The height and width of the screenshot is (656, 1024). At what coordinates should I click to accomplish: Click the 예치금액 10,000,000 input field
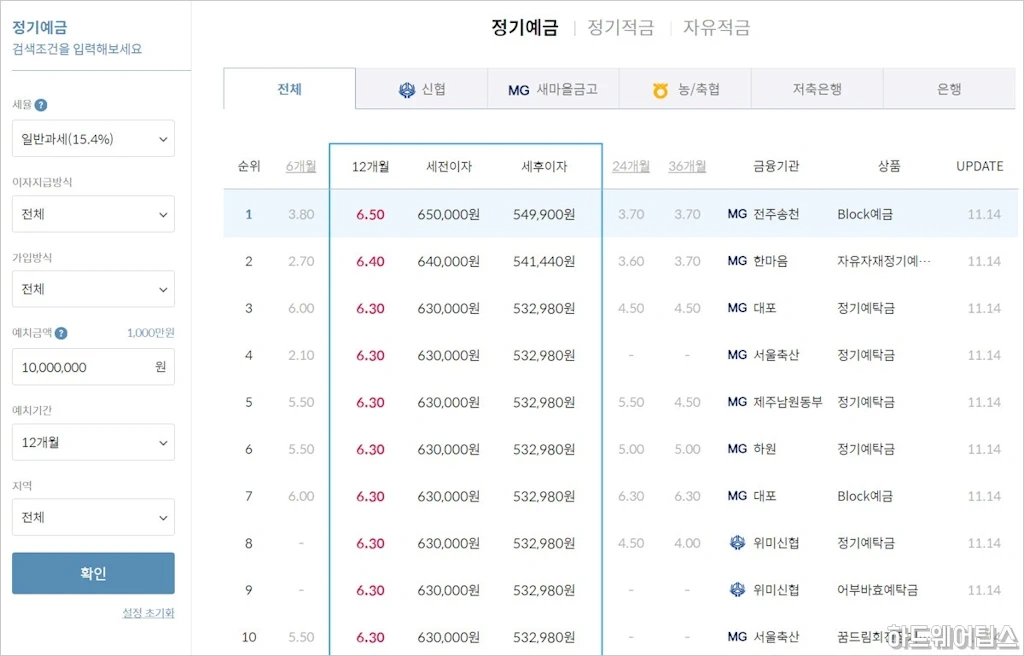pyautogui.click(x=93, y=367)
